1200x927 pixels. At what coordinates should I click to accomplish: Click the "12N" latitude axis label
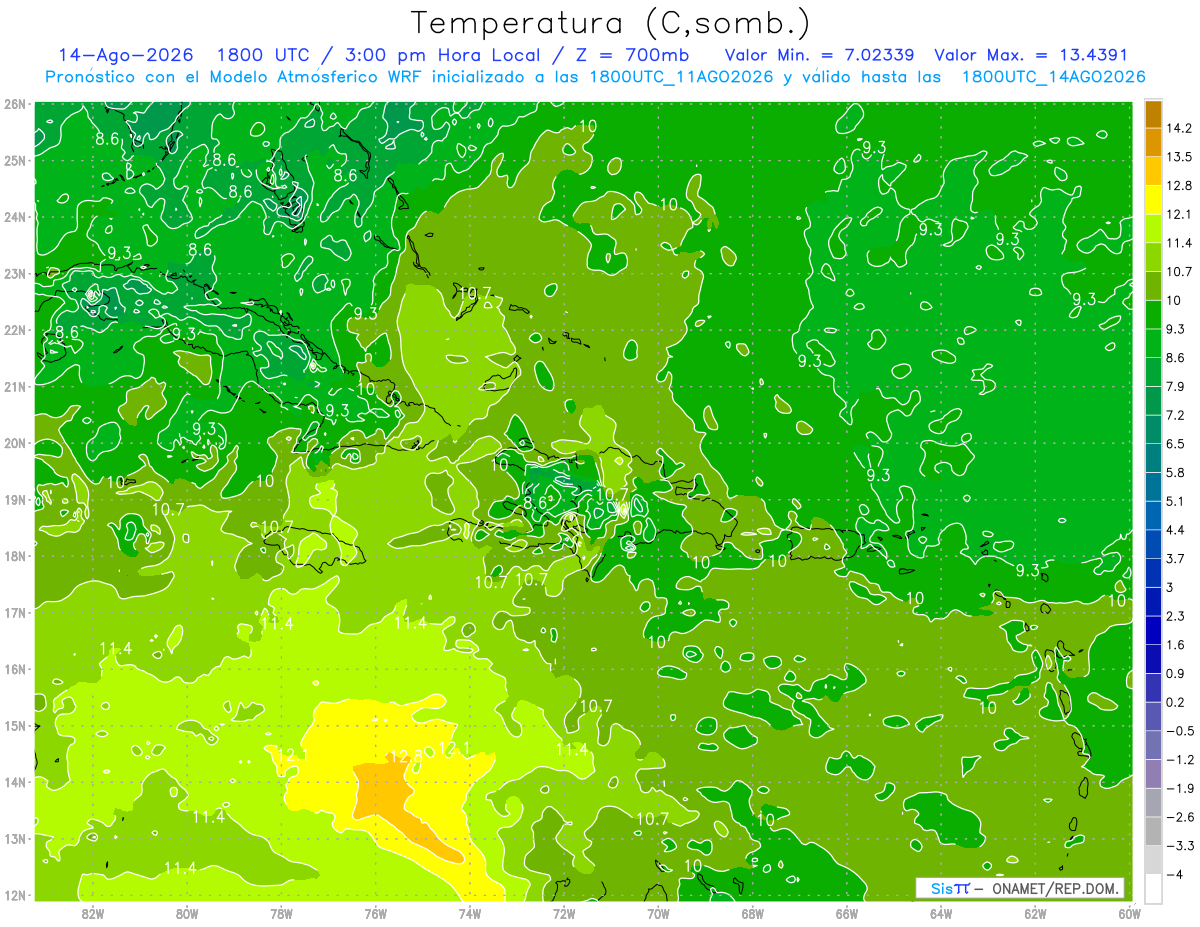(15, 895)
